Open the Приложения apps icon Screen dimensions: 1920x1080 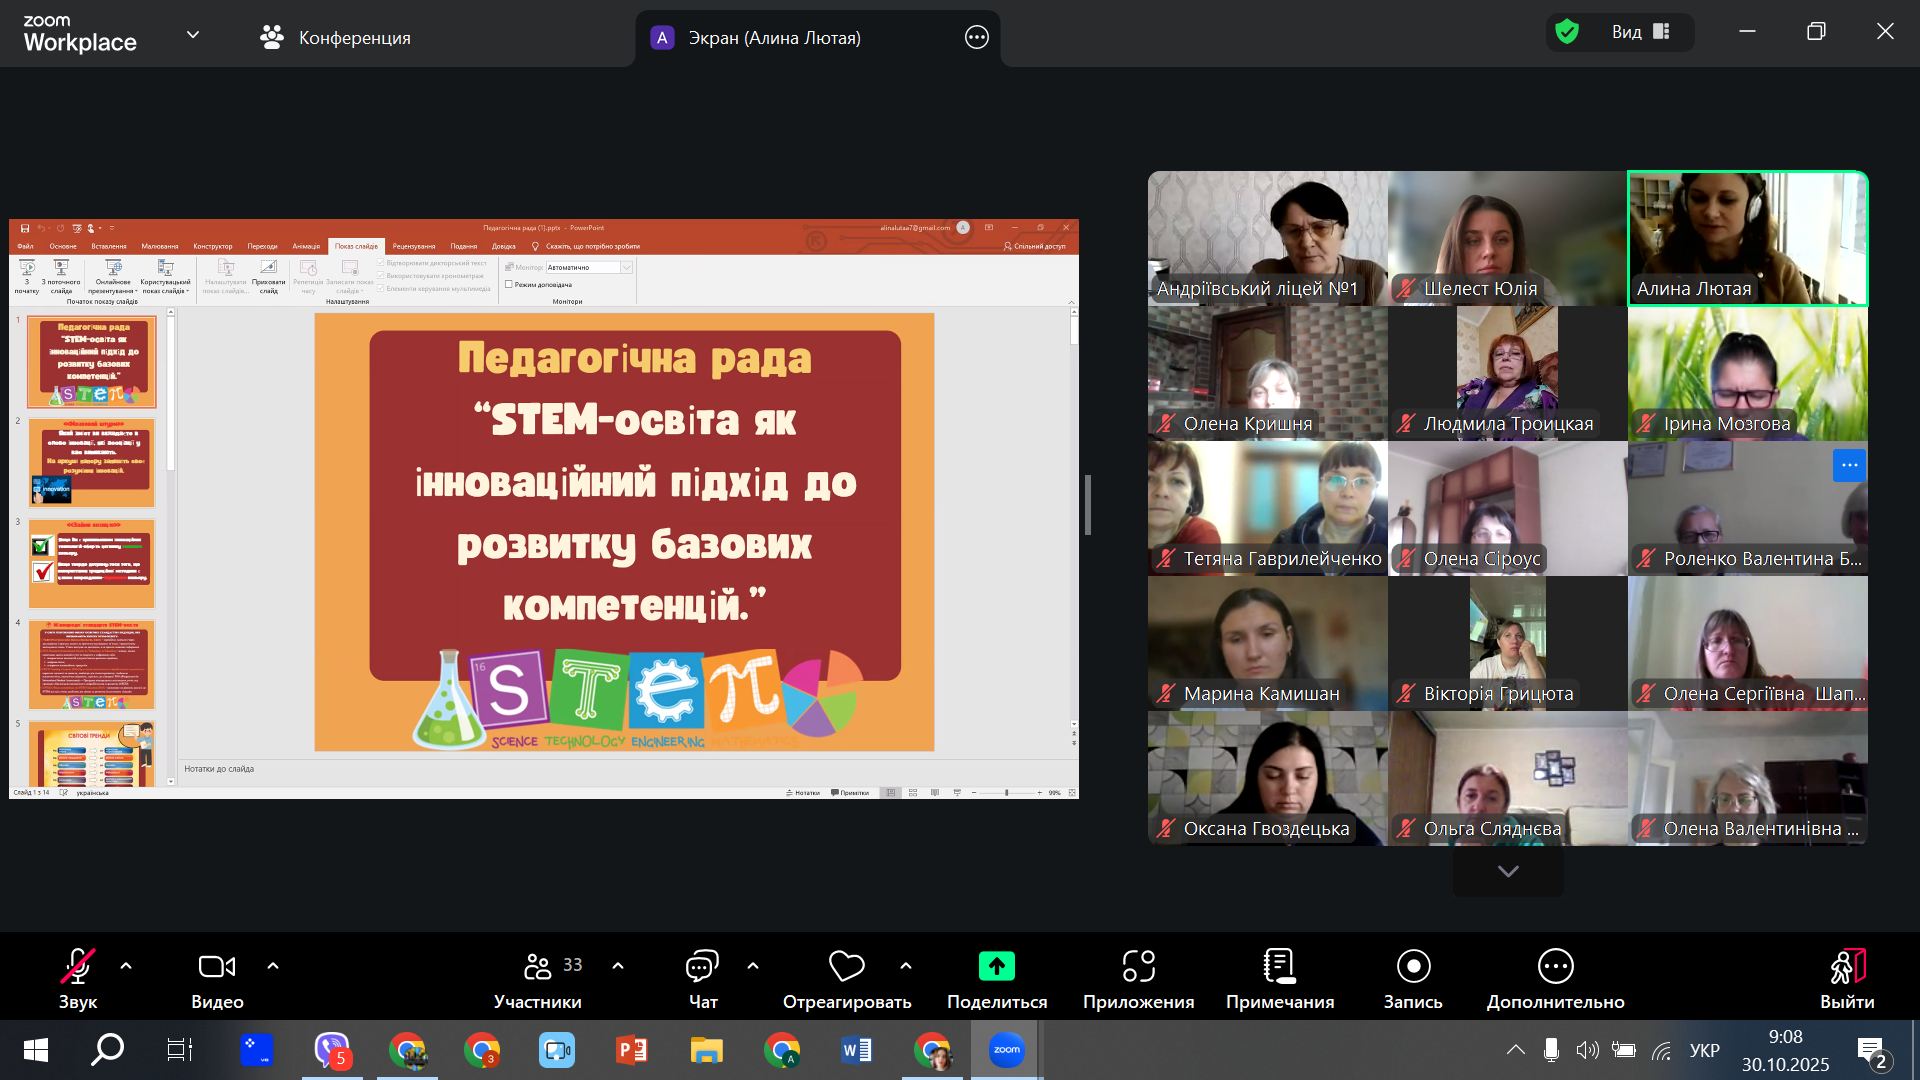pyautogui.click(x=1138, y=966)
